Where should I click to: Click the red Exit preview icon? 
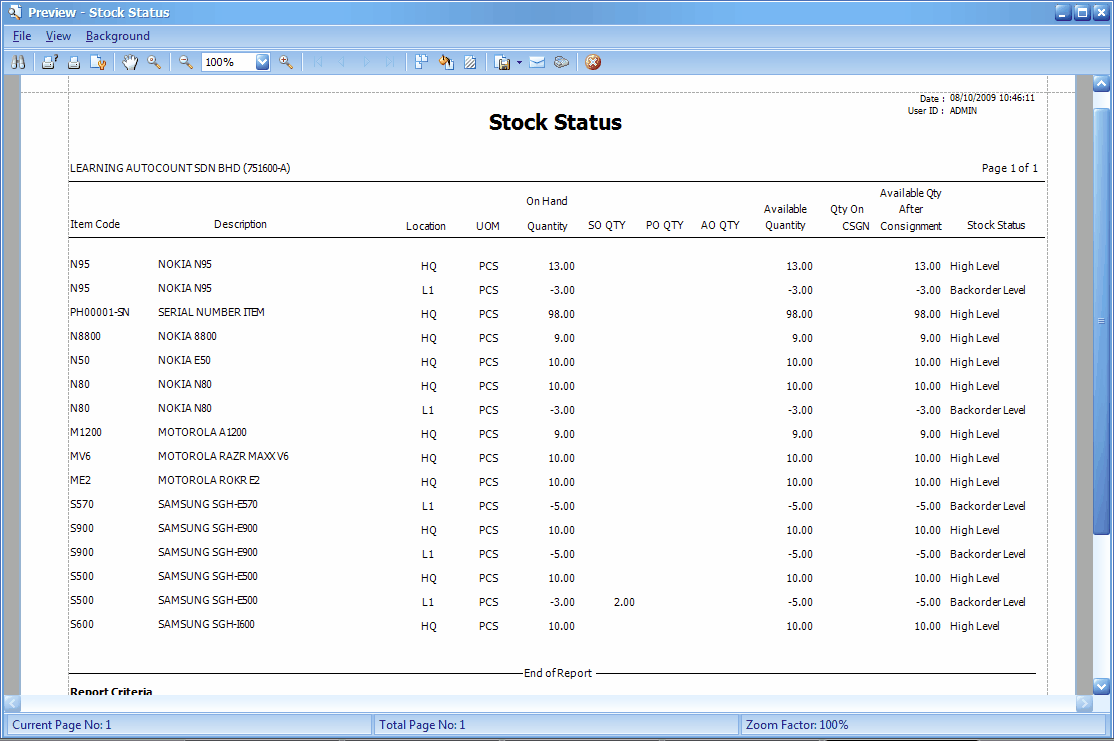click(593, 63)
